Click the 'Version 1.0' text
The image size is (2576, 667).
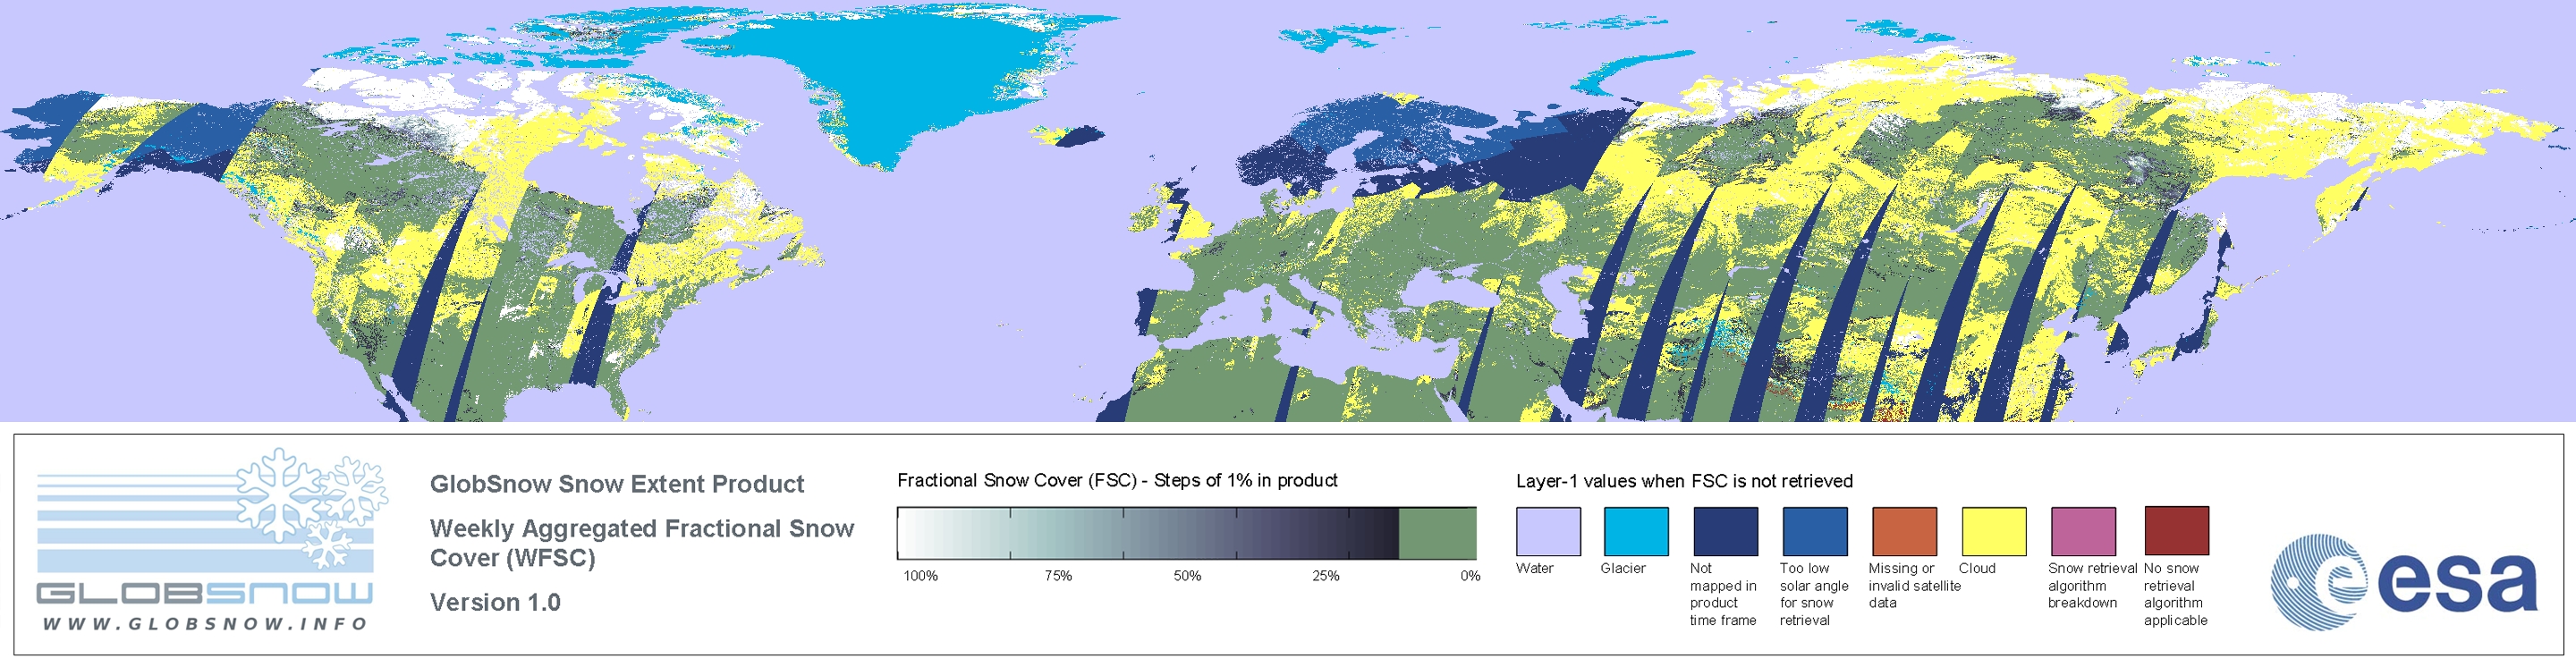[495, 602]
